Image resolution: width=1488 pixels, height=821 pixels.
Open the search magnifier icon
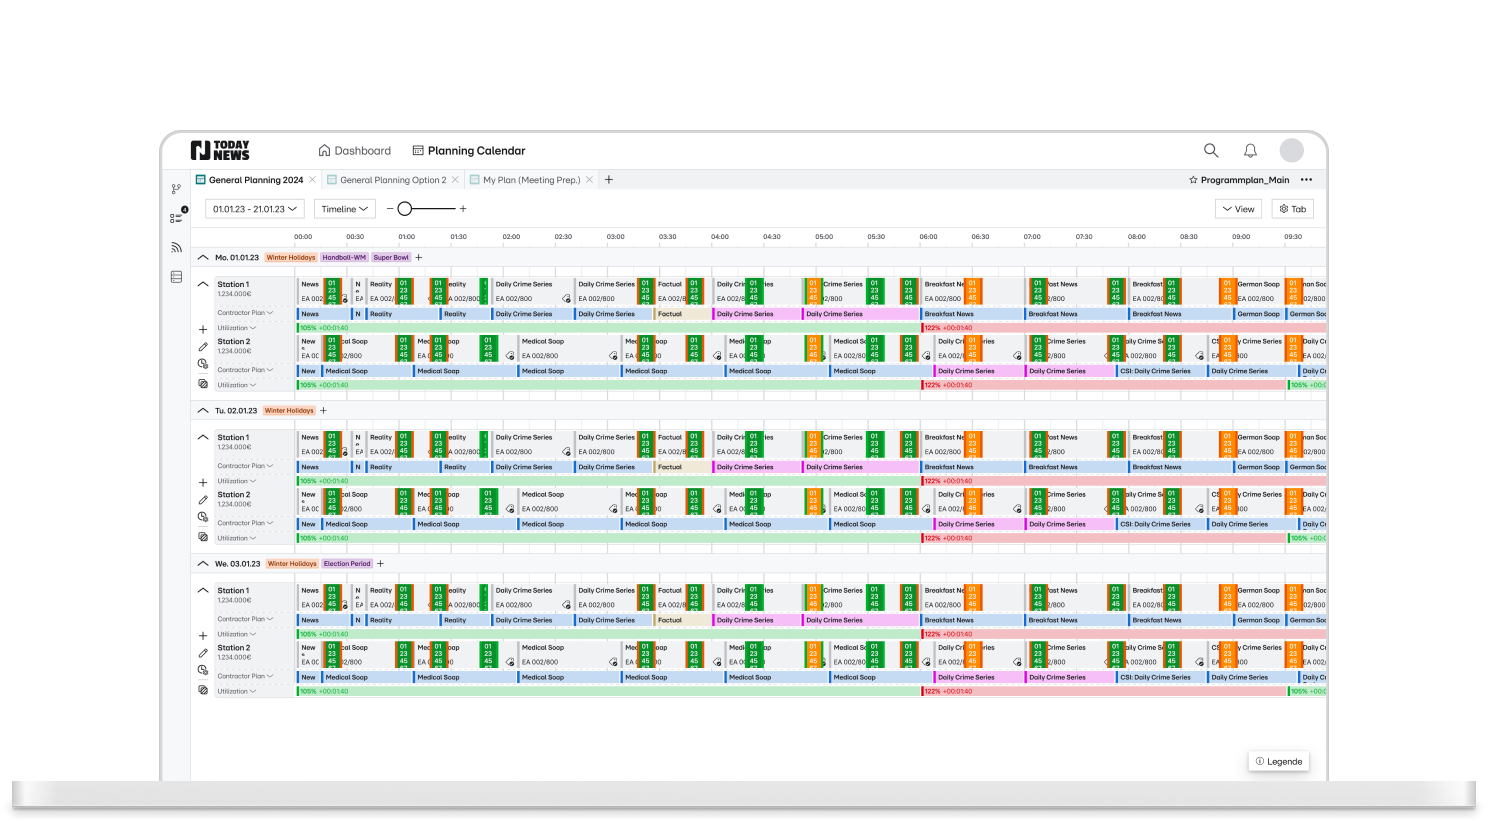point(1211,151)
